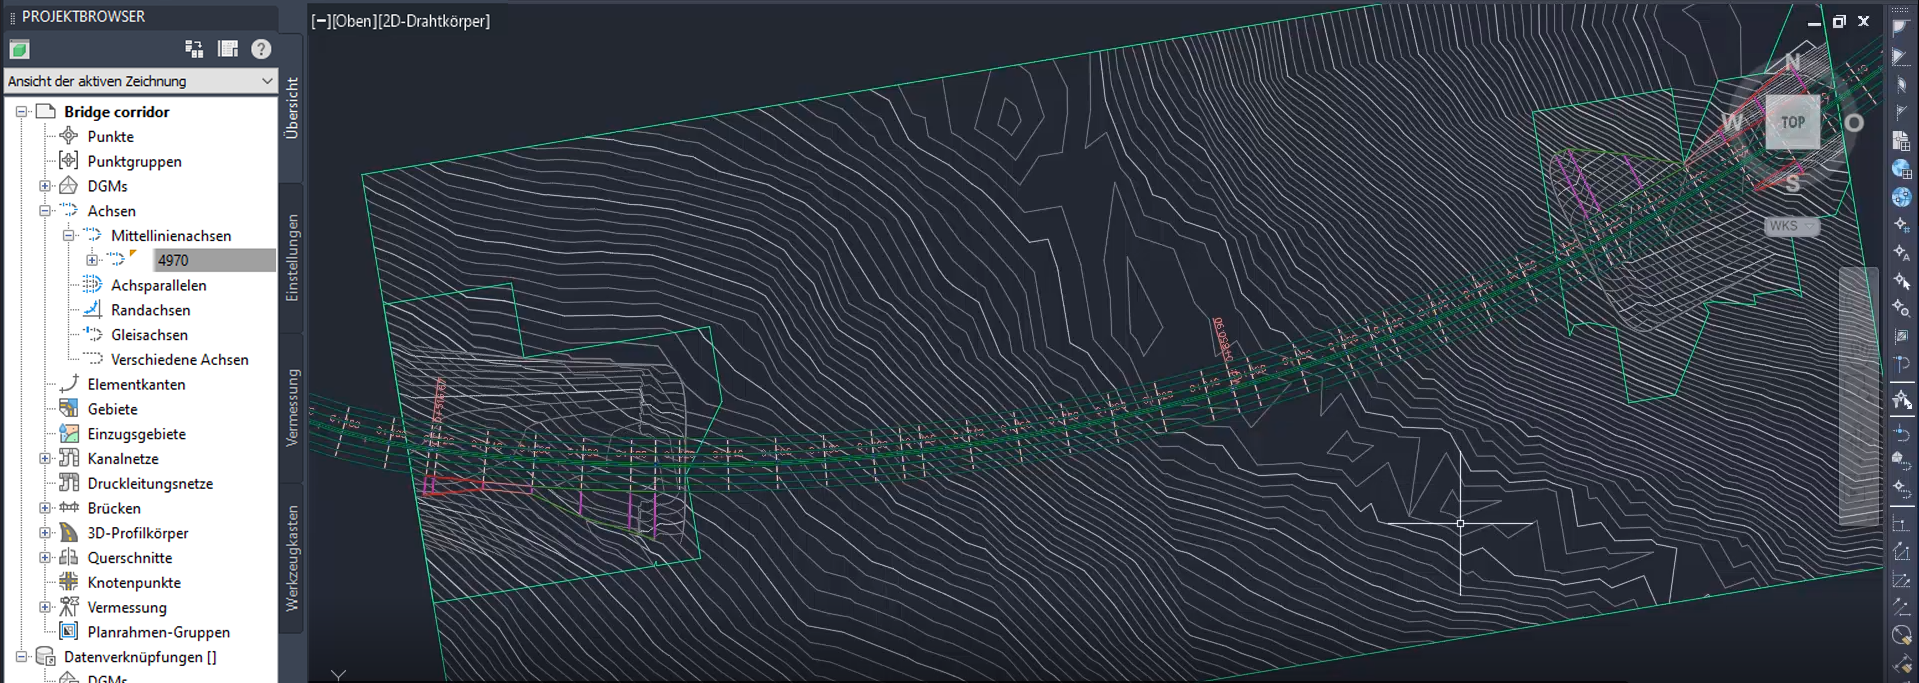Select the Vermessung icon in the tree

coord(69,606)
